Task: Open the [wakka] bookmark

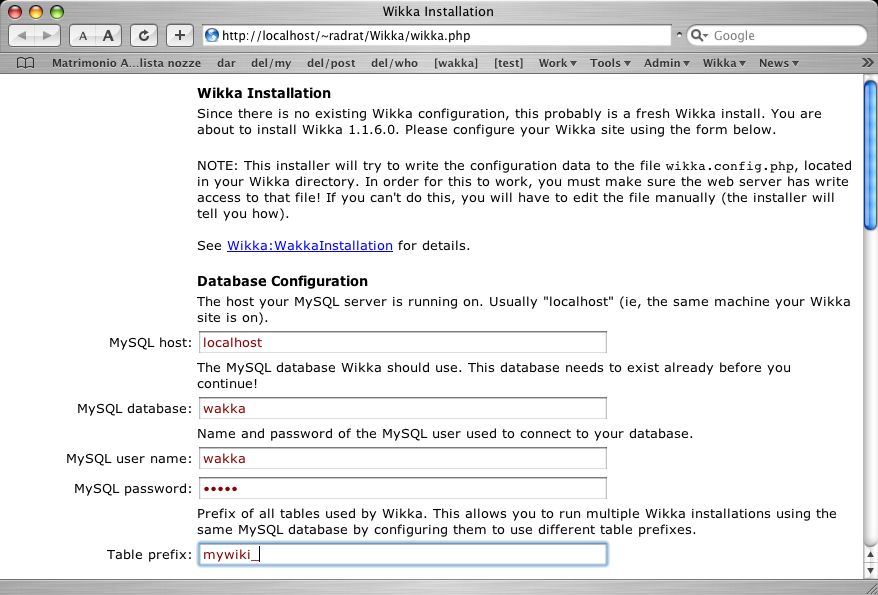Action: tap(456, 63)
